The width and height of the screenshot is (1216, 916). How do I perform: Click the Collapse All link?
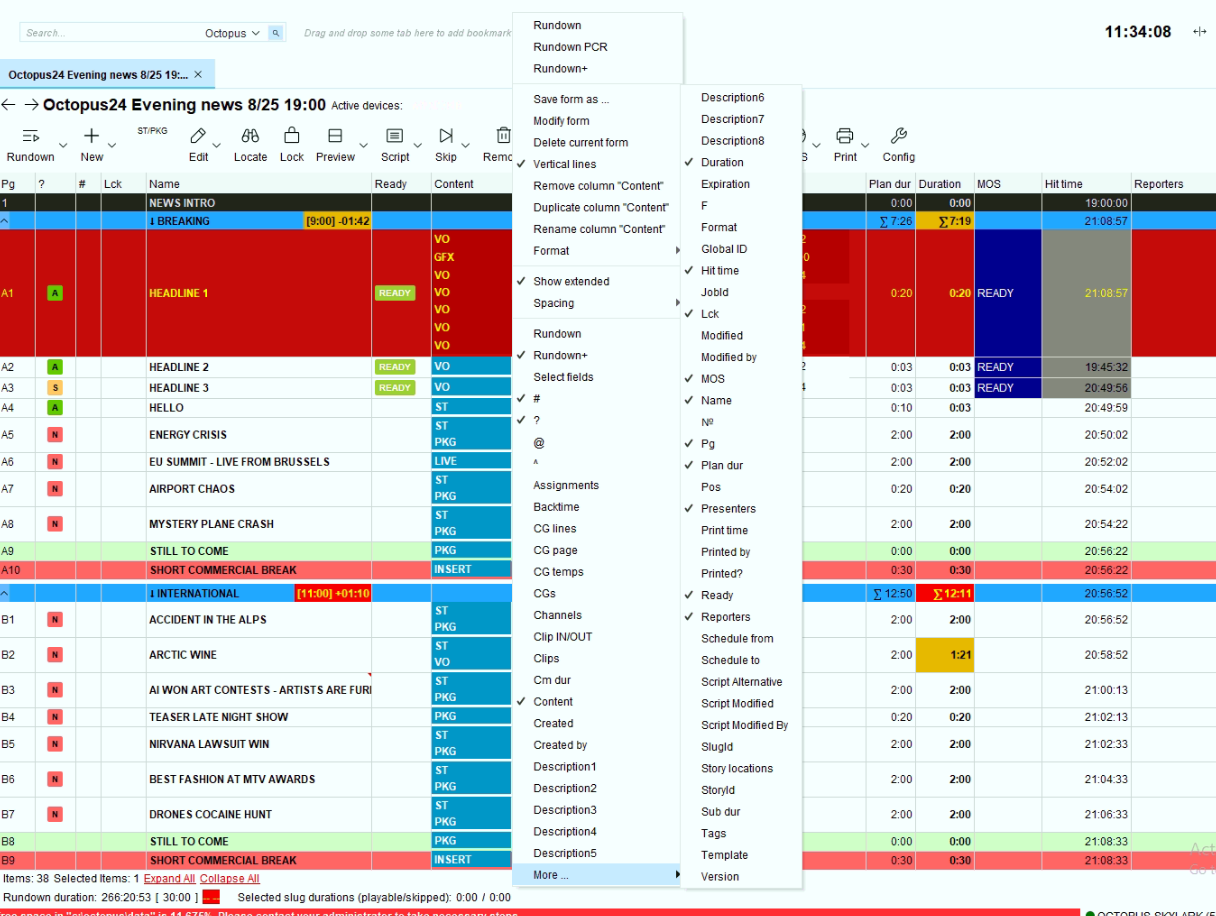click(229, 878)
